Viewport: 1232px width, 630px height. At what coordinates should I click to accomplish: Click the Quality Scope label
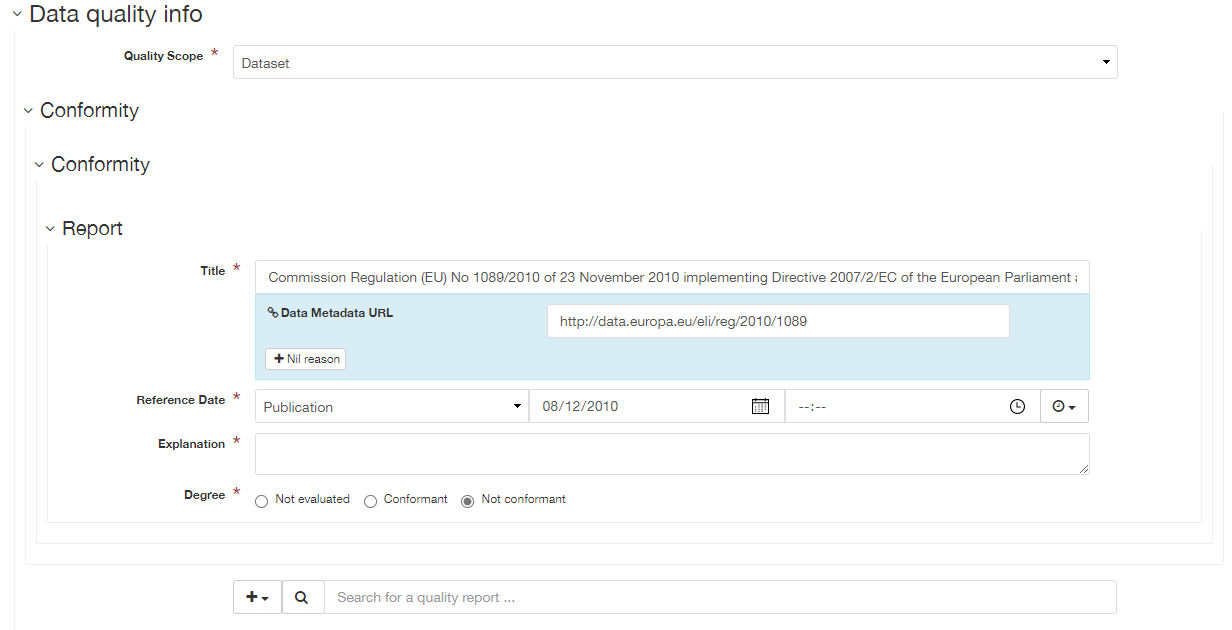164,56
